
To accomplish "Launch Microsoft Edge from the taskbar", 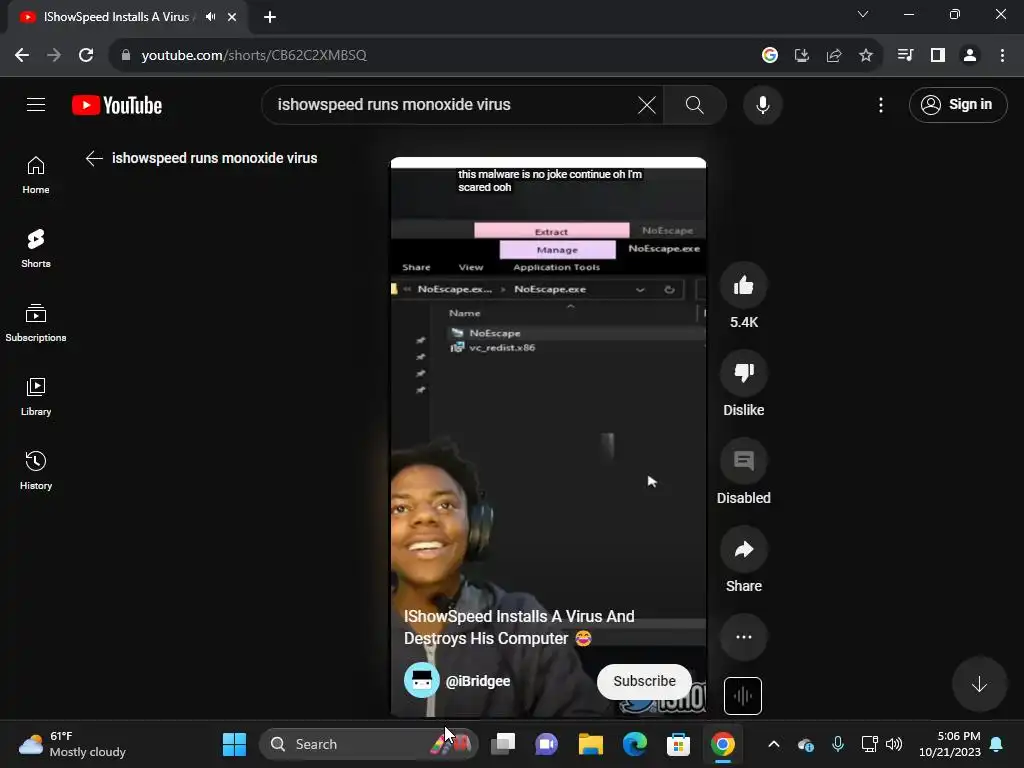I will pos(634,744).
